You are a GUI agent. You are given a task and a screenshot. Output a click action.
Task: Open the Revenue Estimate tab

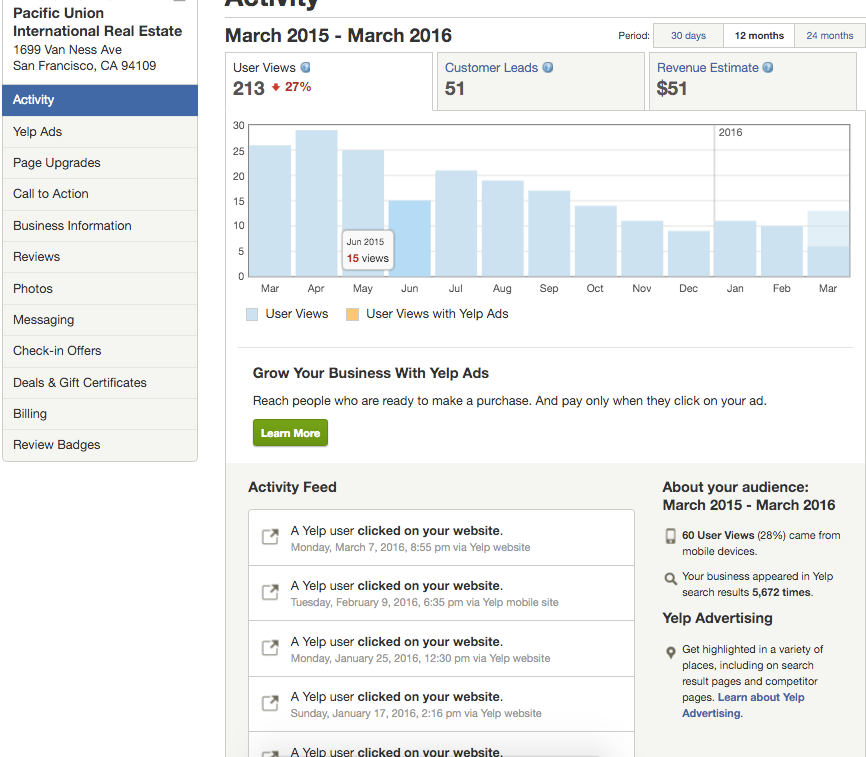click(x=755, y=80)
